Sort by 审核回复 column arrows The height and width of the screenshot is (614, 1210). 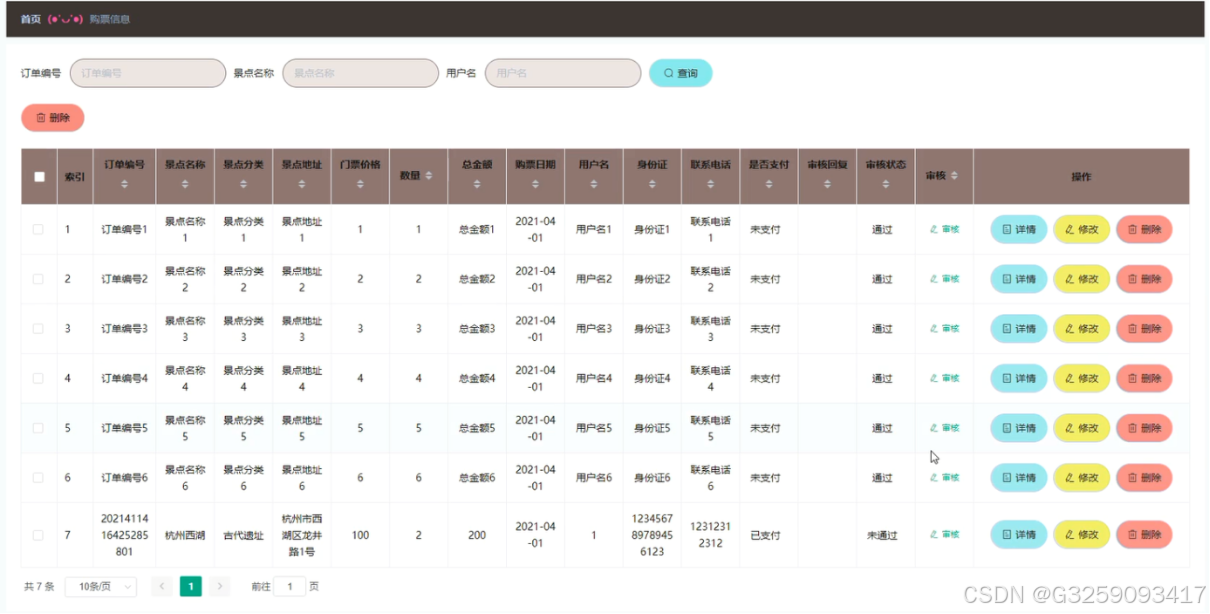(828, 184)
